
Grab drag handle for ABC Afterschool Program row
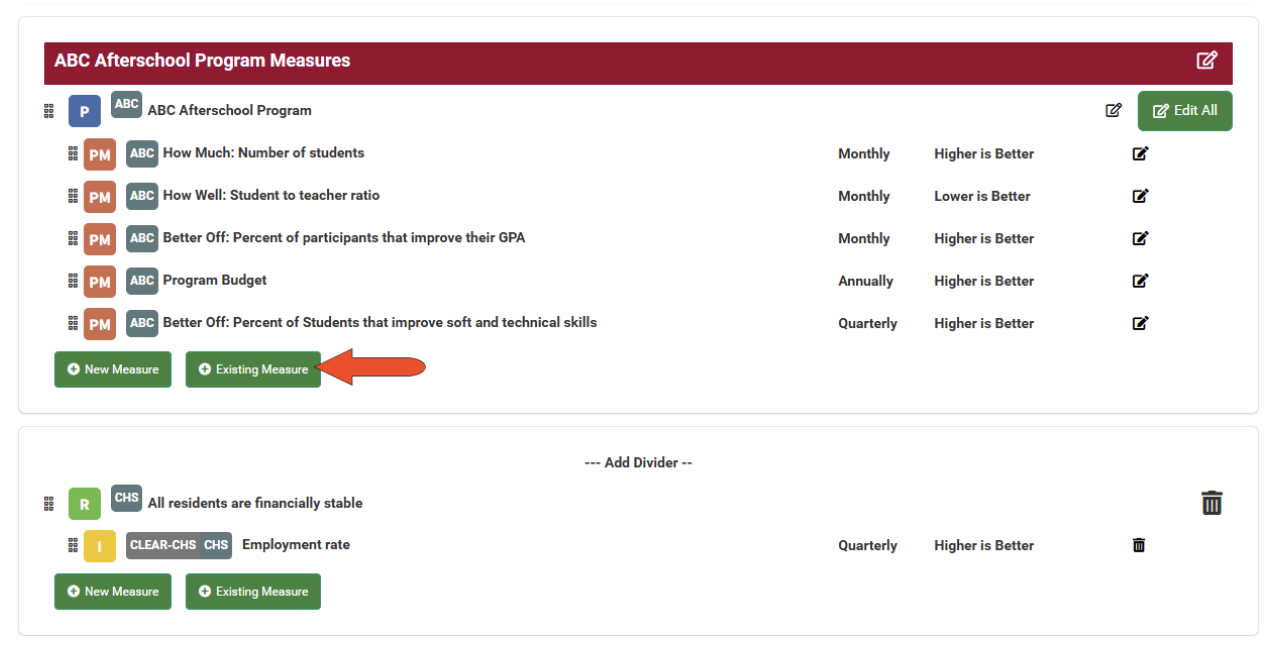(x=49, y=111)
